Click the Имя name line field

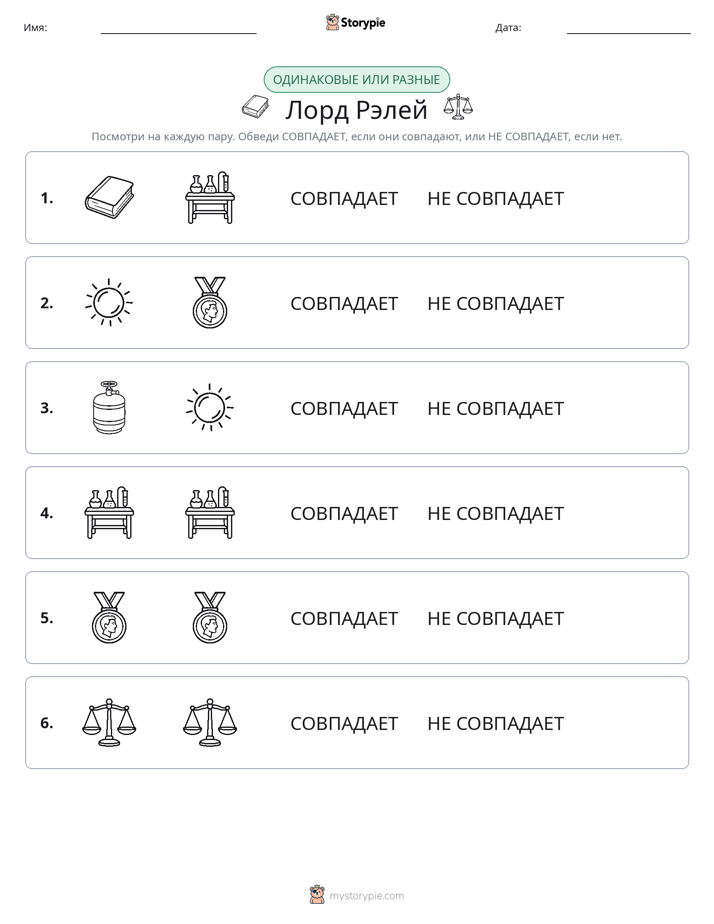coord(178,28)
